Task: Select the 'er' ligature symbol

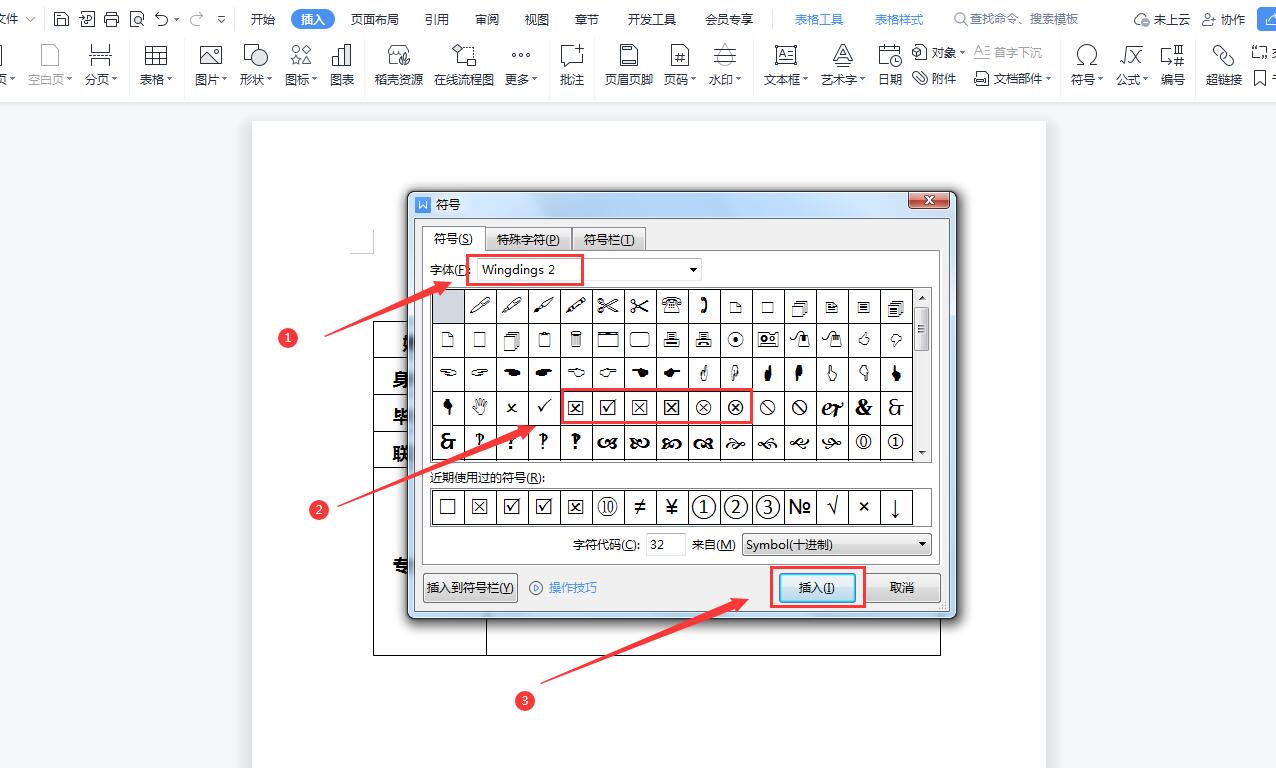Action: coord(832,407)
